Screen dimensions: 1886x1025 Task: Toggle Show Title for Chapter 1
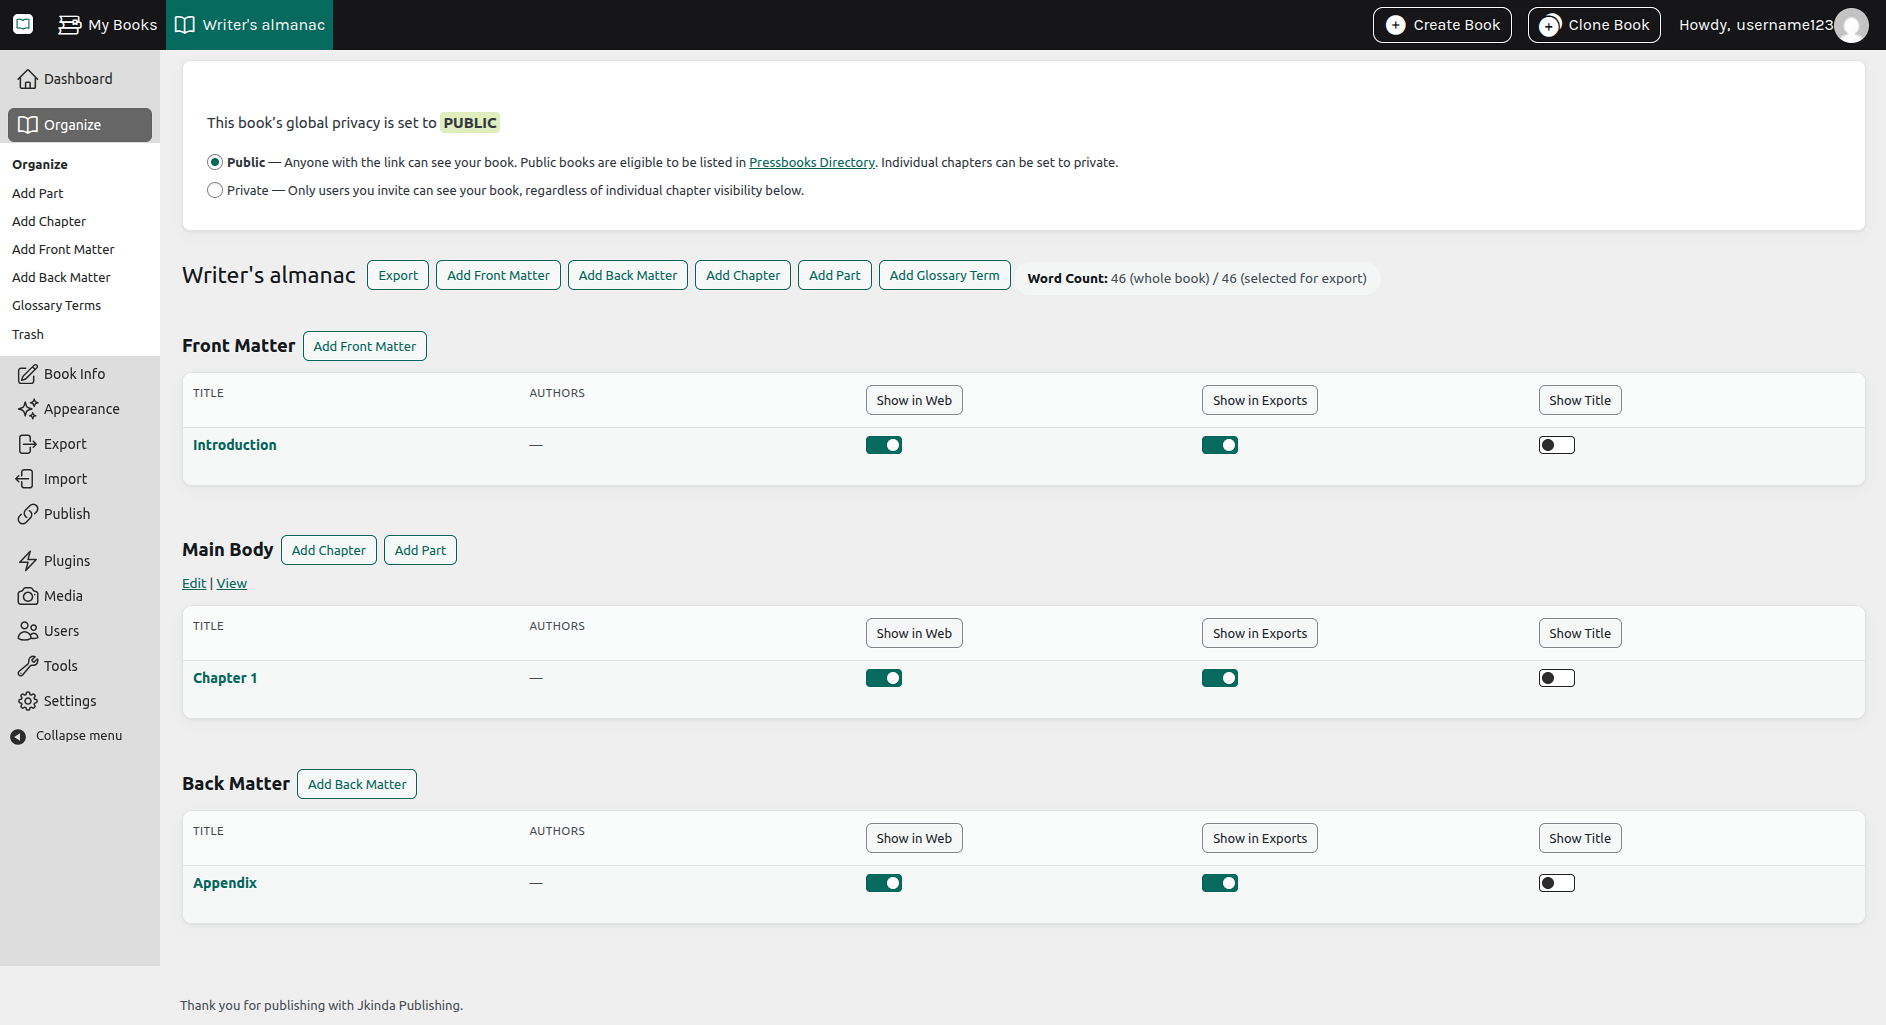pyautogui.click(x=1557, y=678)
